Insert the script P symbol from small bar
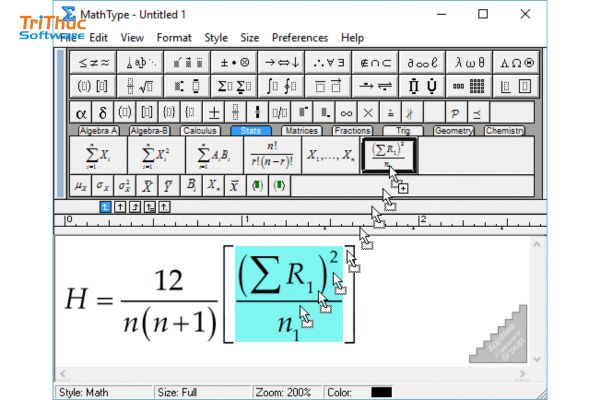600x400 pixels. click(455, 113)
